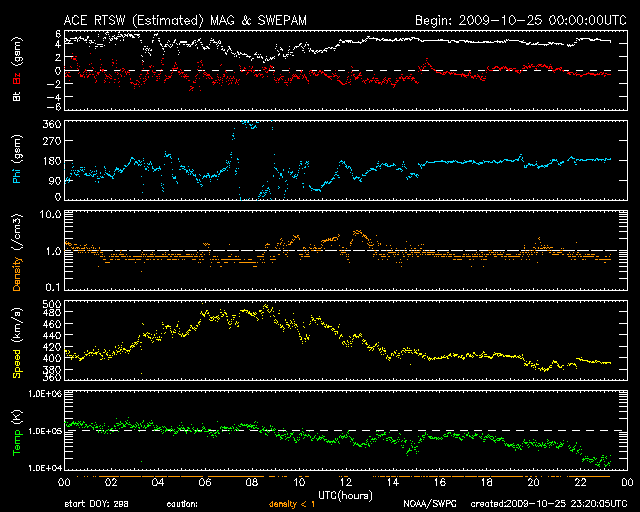Viewport: 640px width, 512px height.
Task: Click the '18' hour label on the time axis
Action: point(487,483)
